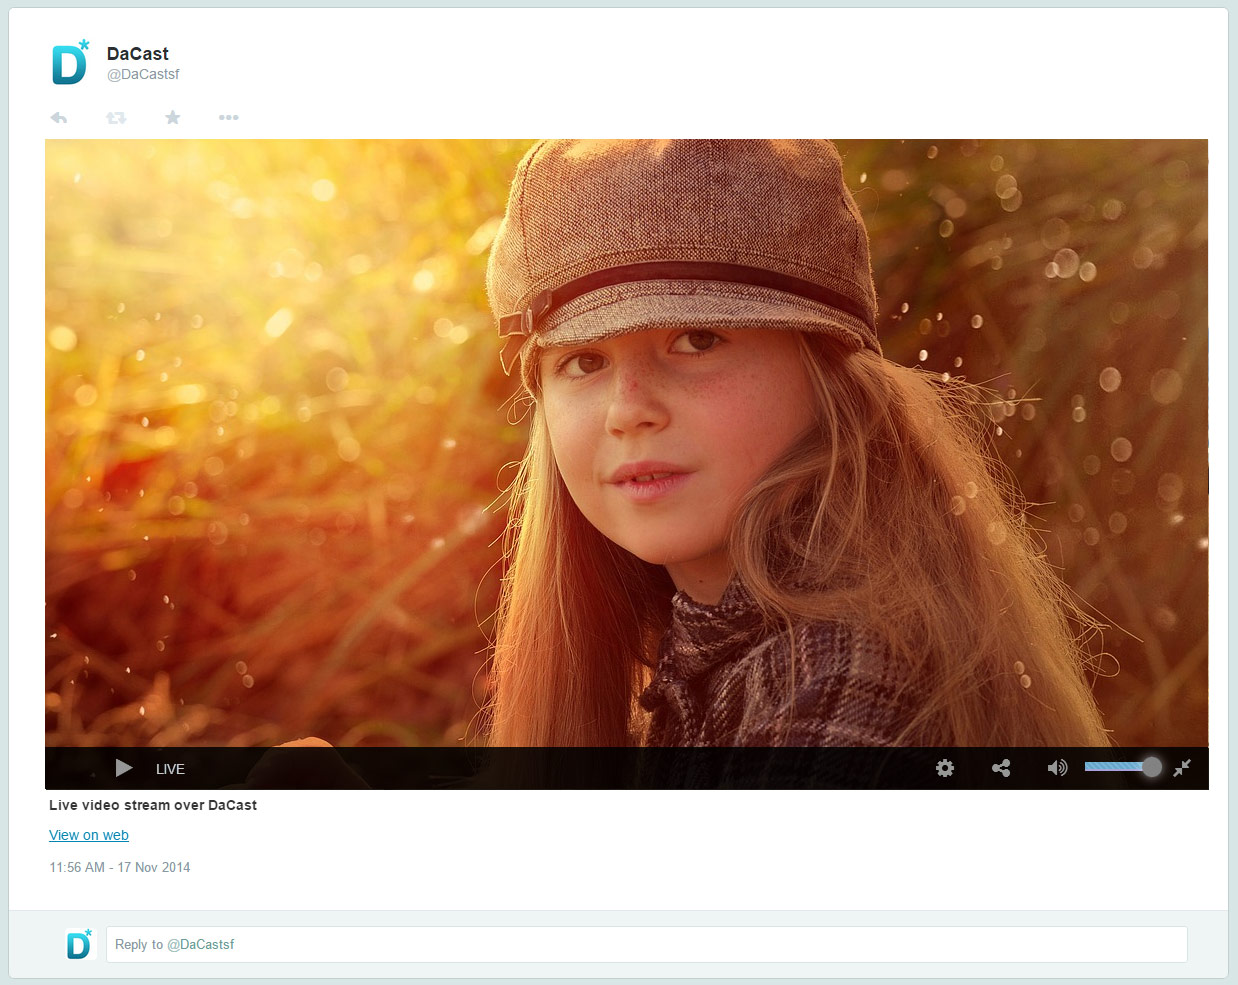
Task: Open the @DaCastsf handle
Action: pyautogui.click(x=143, y=74)
